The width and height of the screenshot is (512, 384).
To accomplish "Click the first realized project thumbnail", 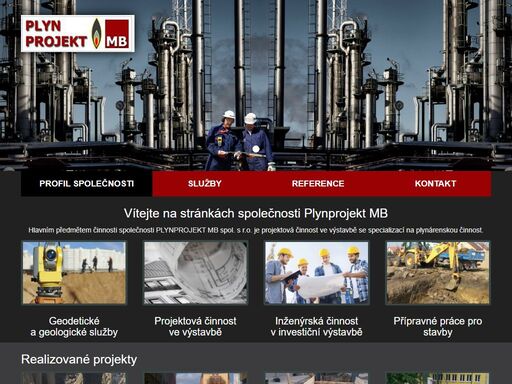I will tap(74, 378).
